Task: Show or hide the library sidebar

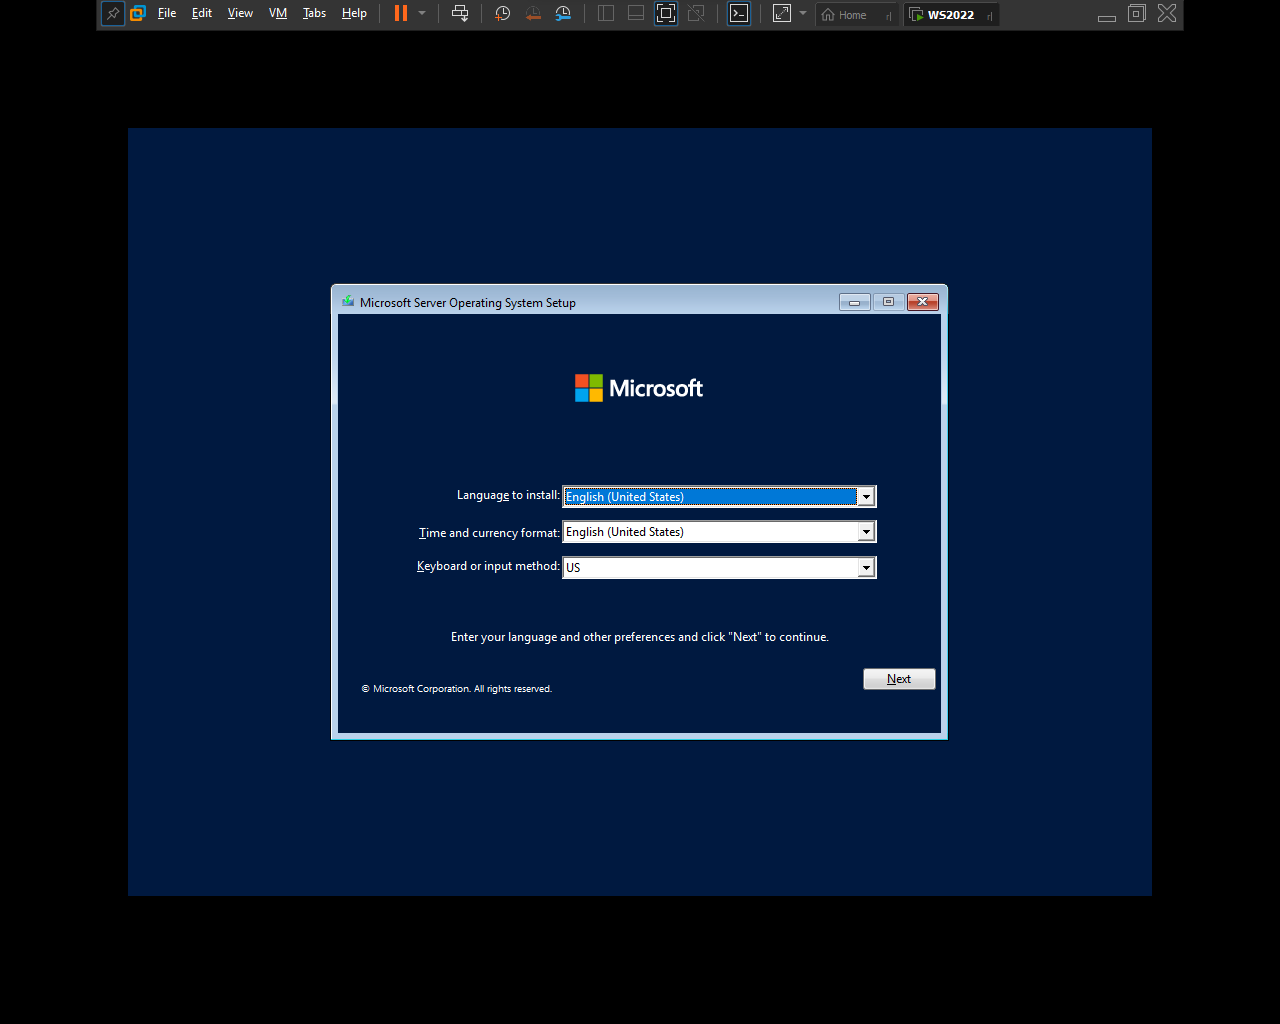Action: tap(606, 14)
